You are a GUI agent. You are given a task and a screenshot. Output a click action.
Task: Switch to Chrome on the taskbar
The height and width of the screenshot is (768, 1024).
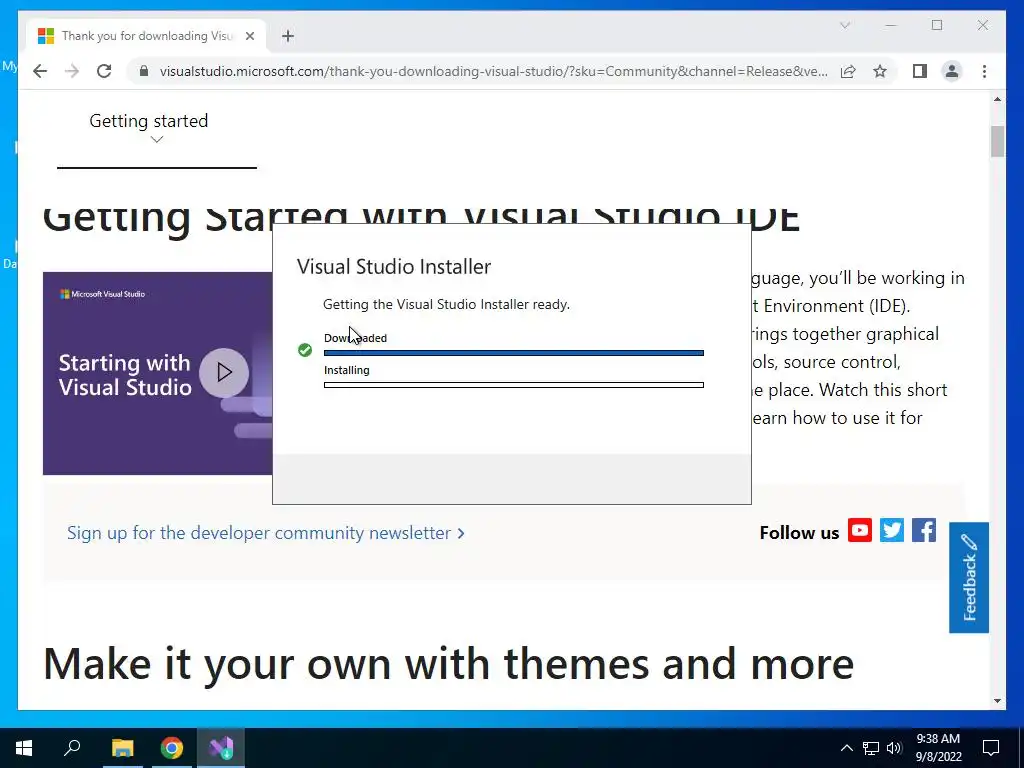click(172, 748)
